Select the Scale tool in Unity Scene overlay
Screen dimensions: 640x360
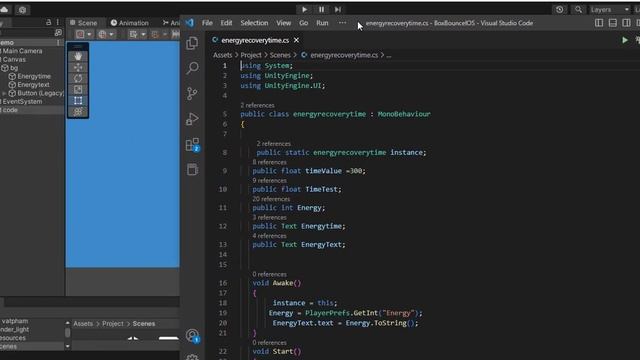point(78,89)
